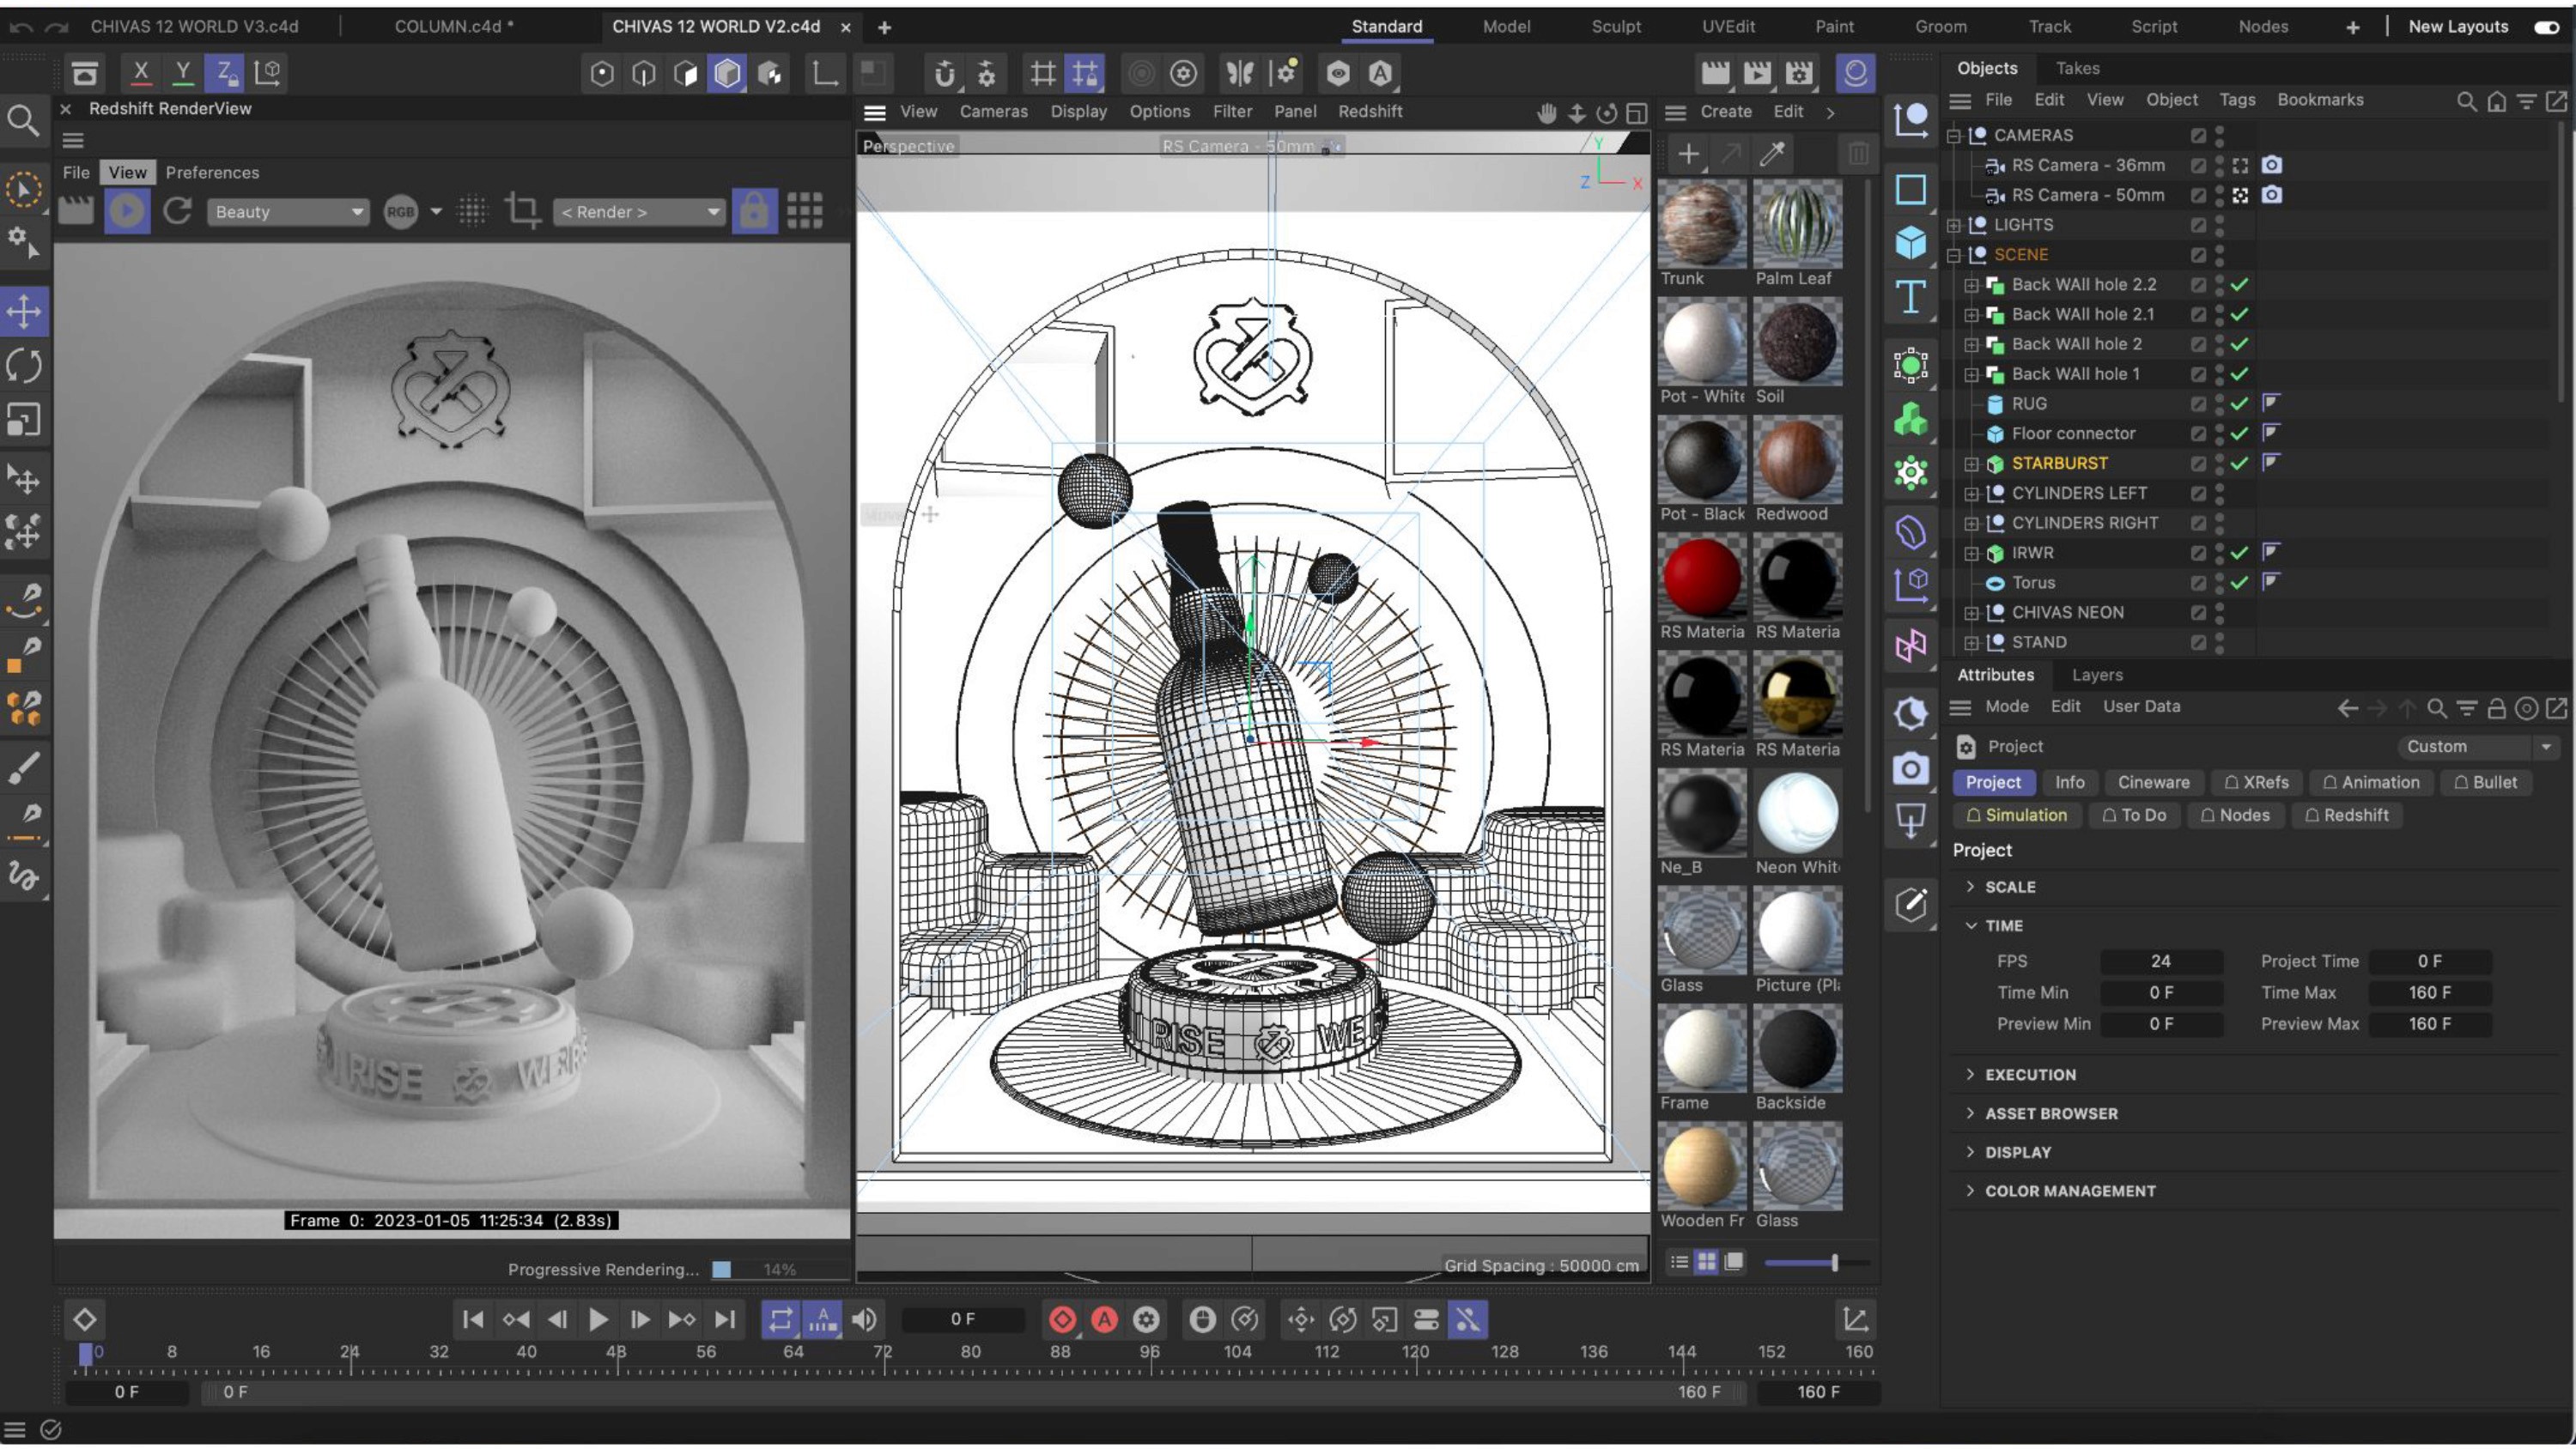Toggle the New Layouts switch
The image size is (2576, 1449).
(2546, 27)
